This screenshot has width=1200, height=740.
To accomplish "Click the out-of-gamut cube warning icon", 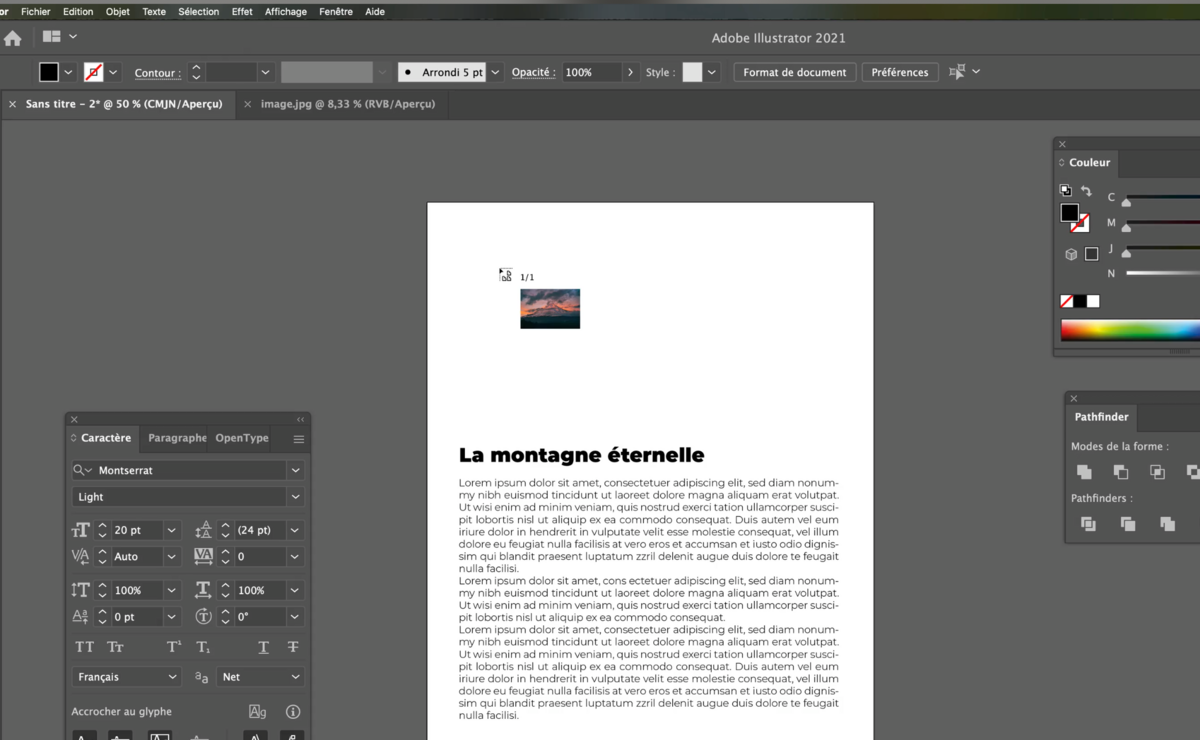I will click(1071, 254).
